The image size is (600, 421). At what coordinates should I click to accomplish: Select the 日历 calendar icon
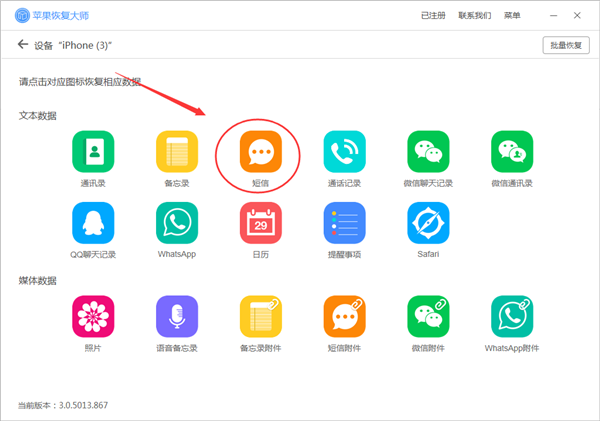260,222
